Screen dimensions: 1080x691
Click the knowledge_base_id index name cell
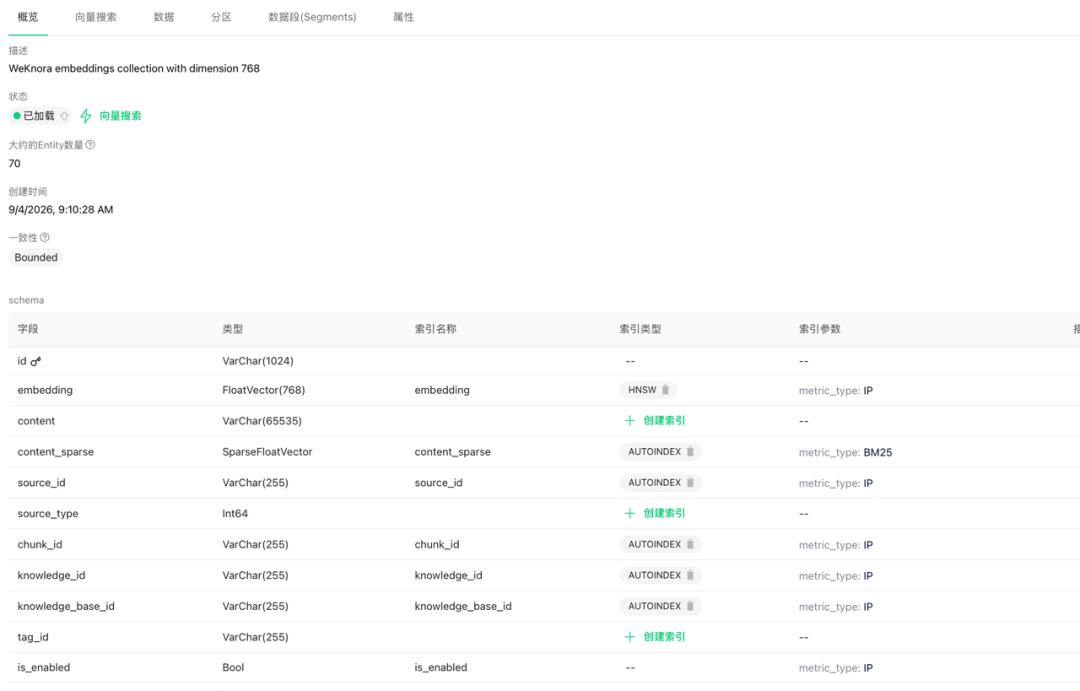tap(463, 606)
